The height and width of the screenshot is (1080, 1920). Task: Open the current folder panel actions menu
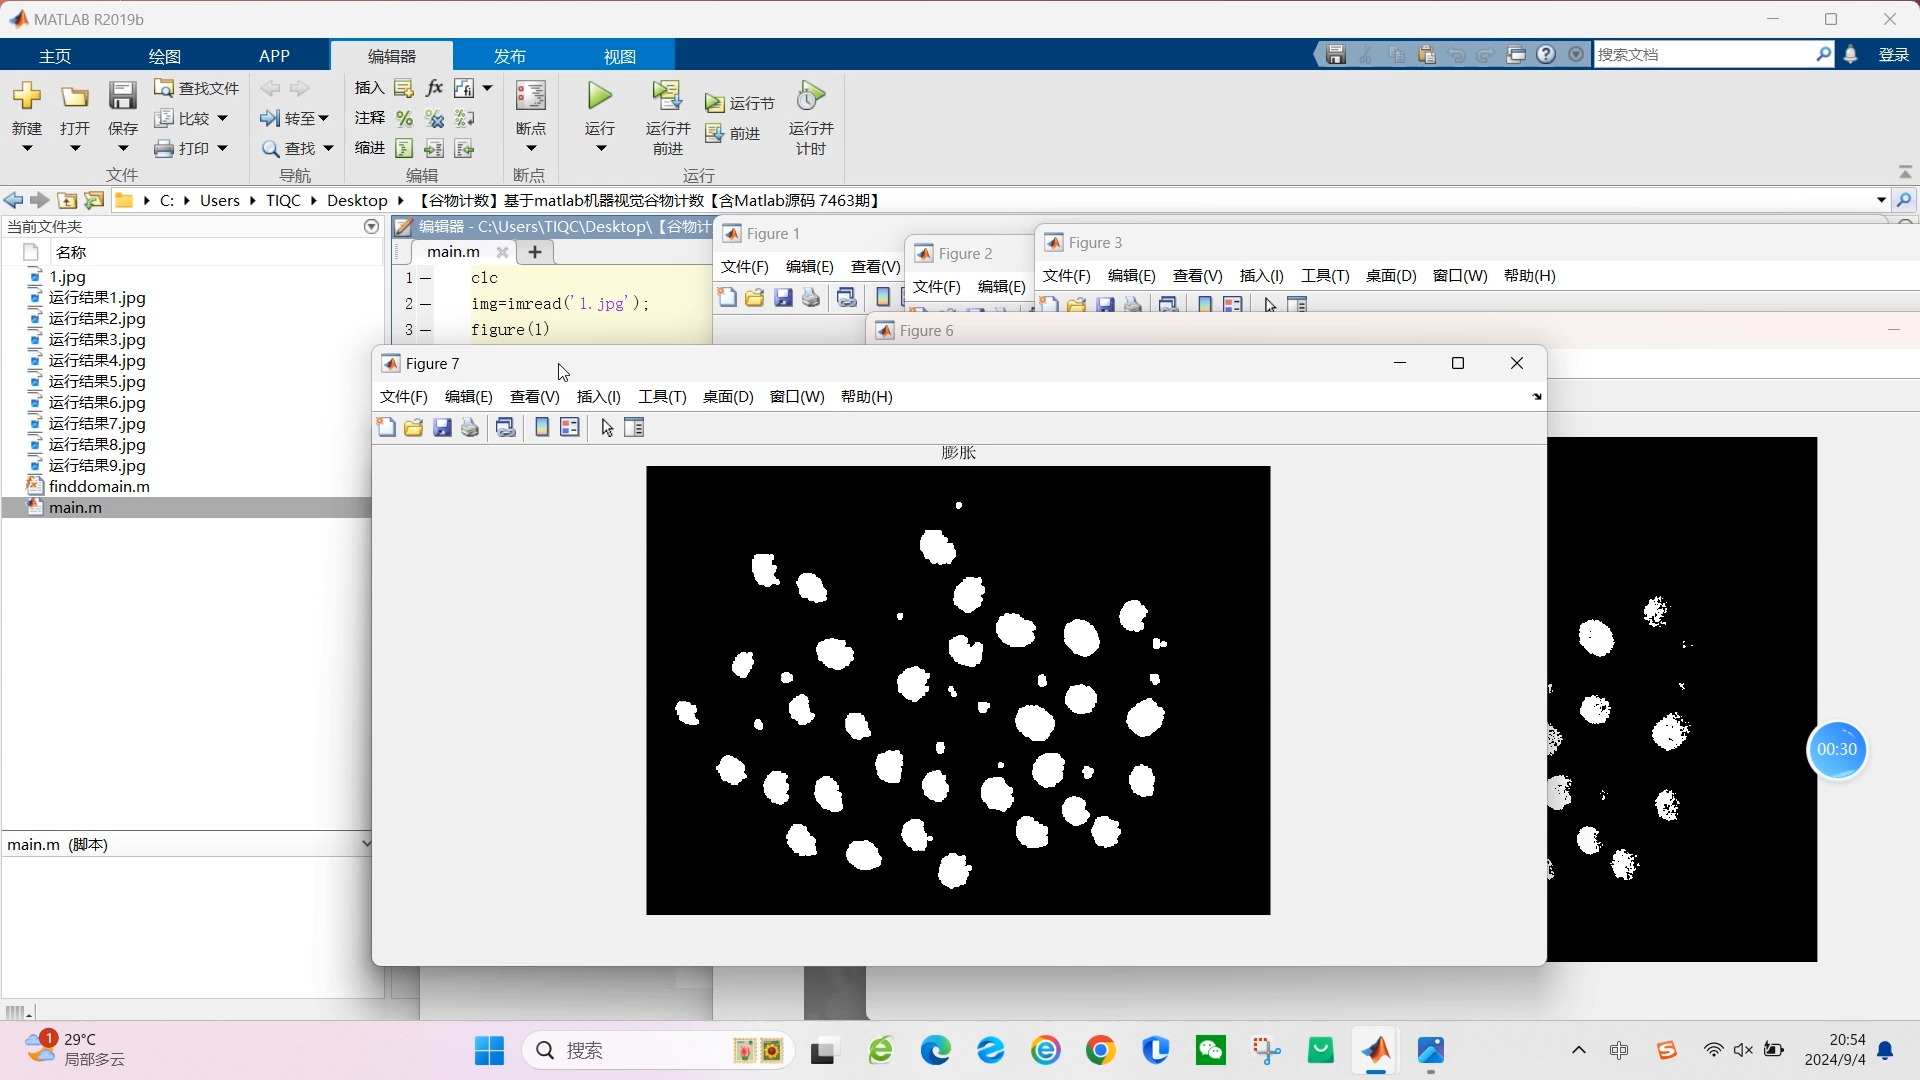pyautogui.click(x=371, y=227)
